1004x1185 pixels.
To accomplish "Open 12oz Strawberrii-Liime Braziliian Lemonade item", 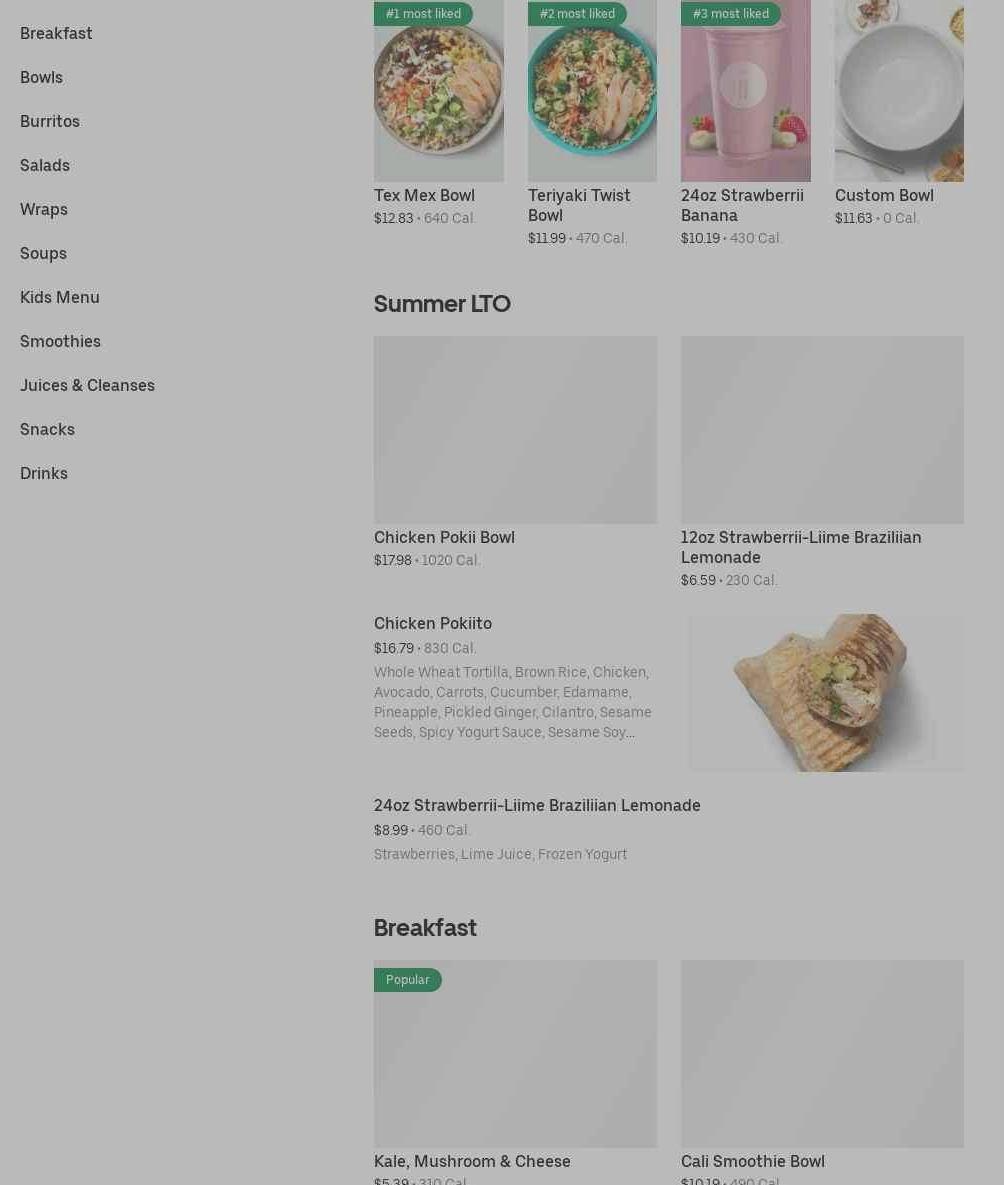I will point(801,547).
